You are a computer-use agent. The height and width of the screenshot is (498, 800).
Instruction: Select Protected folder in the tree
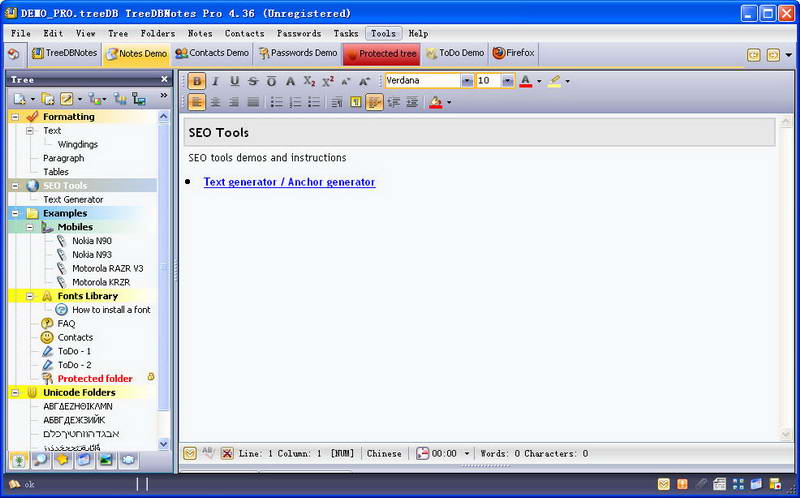[95, 379]
